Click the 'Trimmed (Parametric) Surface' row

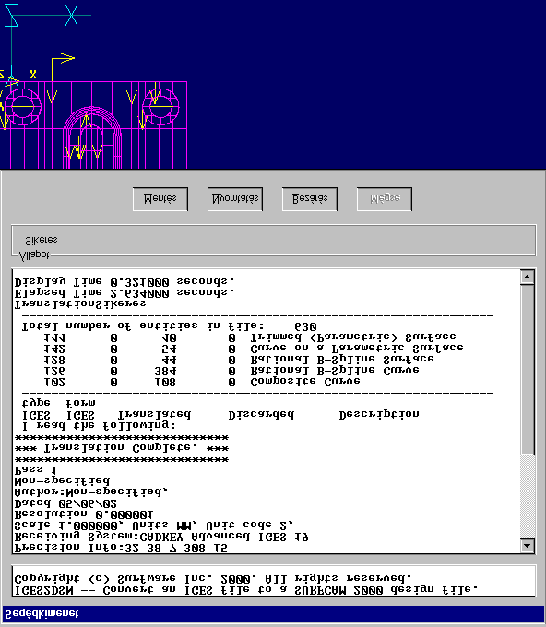[250, 338]
